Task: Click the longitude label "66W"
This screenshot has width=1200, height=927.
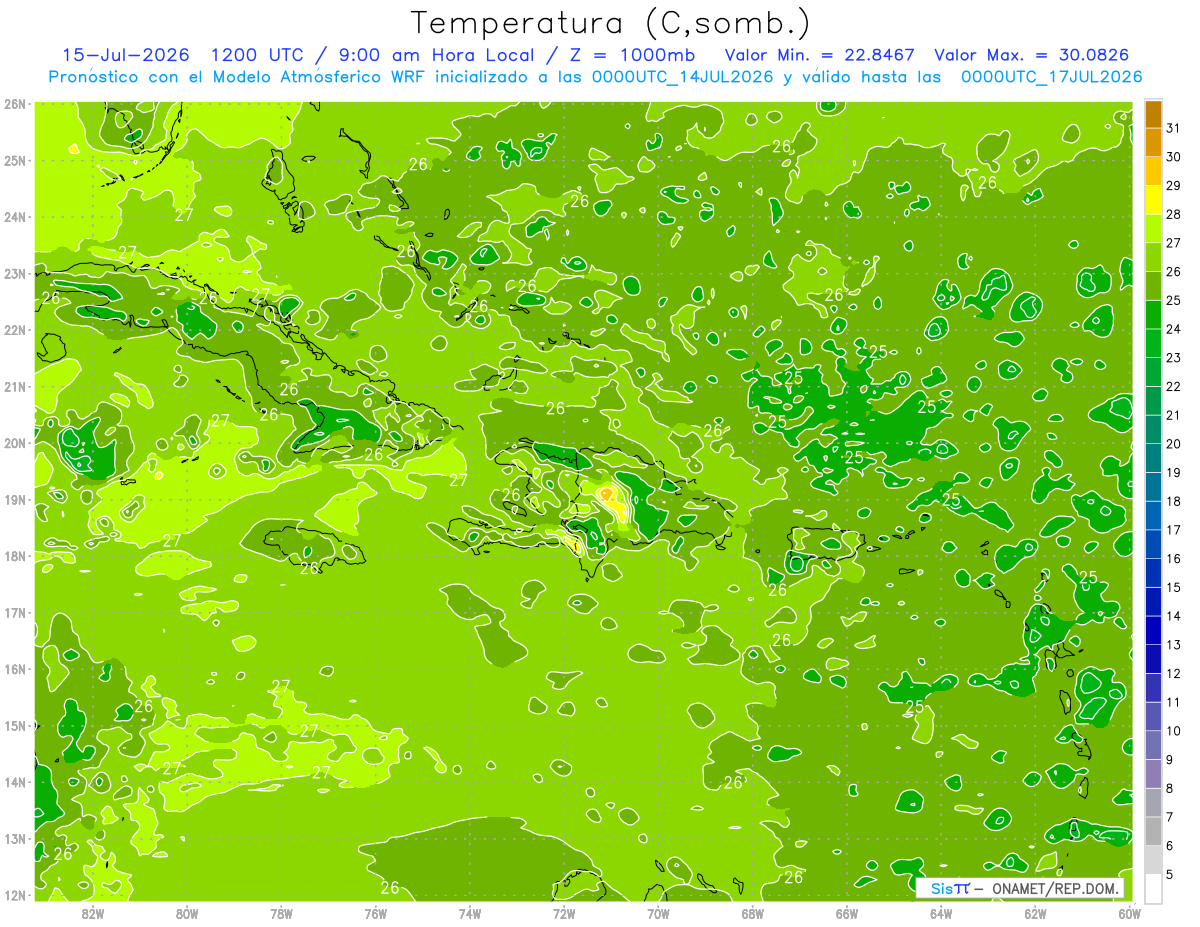Action: (x=847, y=913)
